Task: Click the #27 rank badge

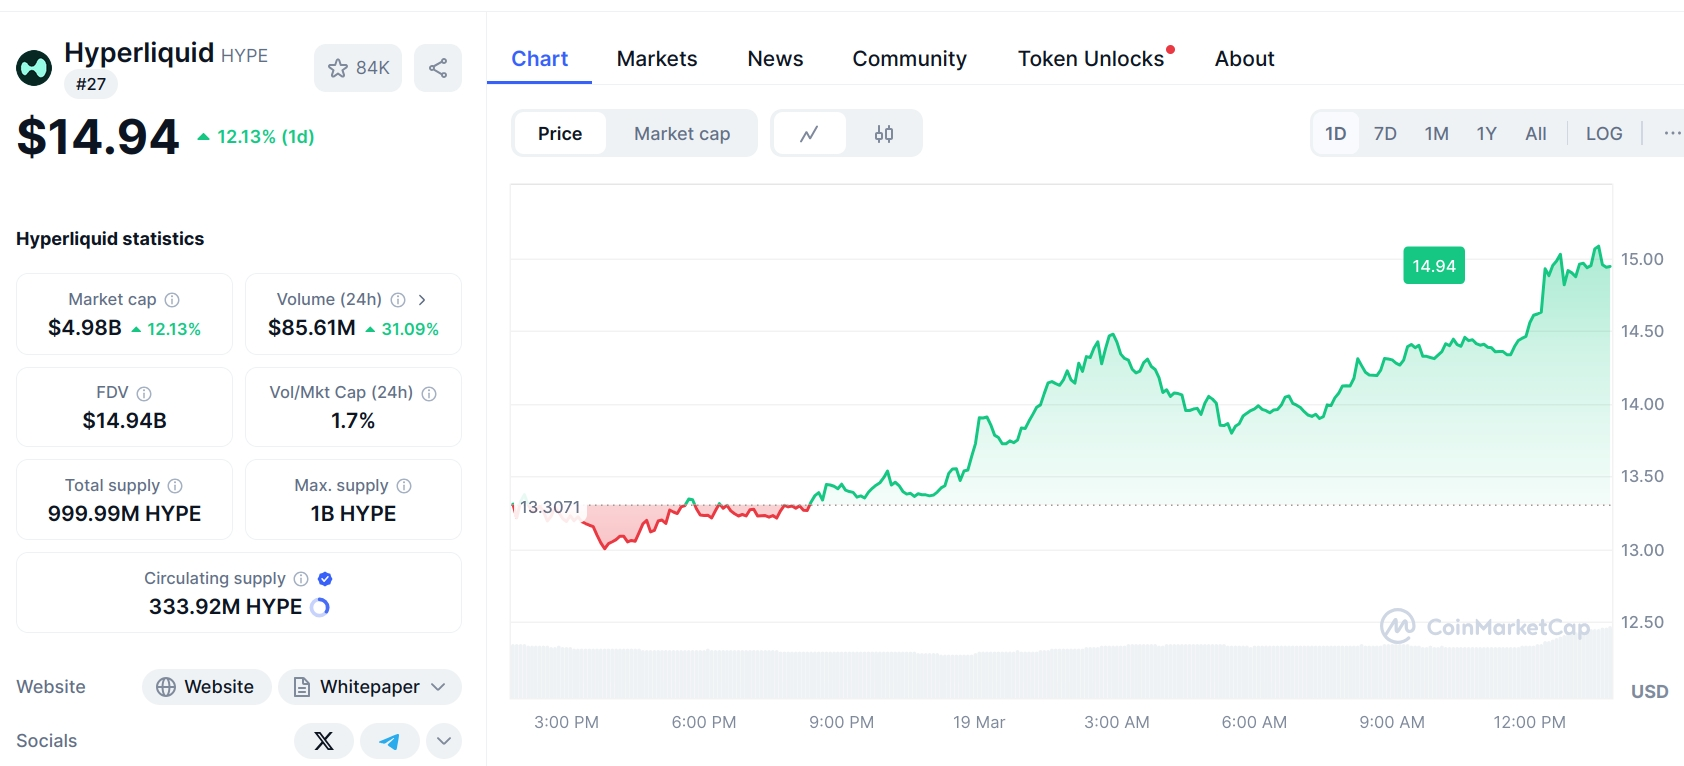Action: (91, 84)
